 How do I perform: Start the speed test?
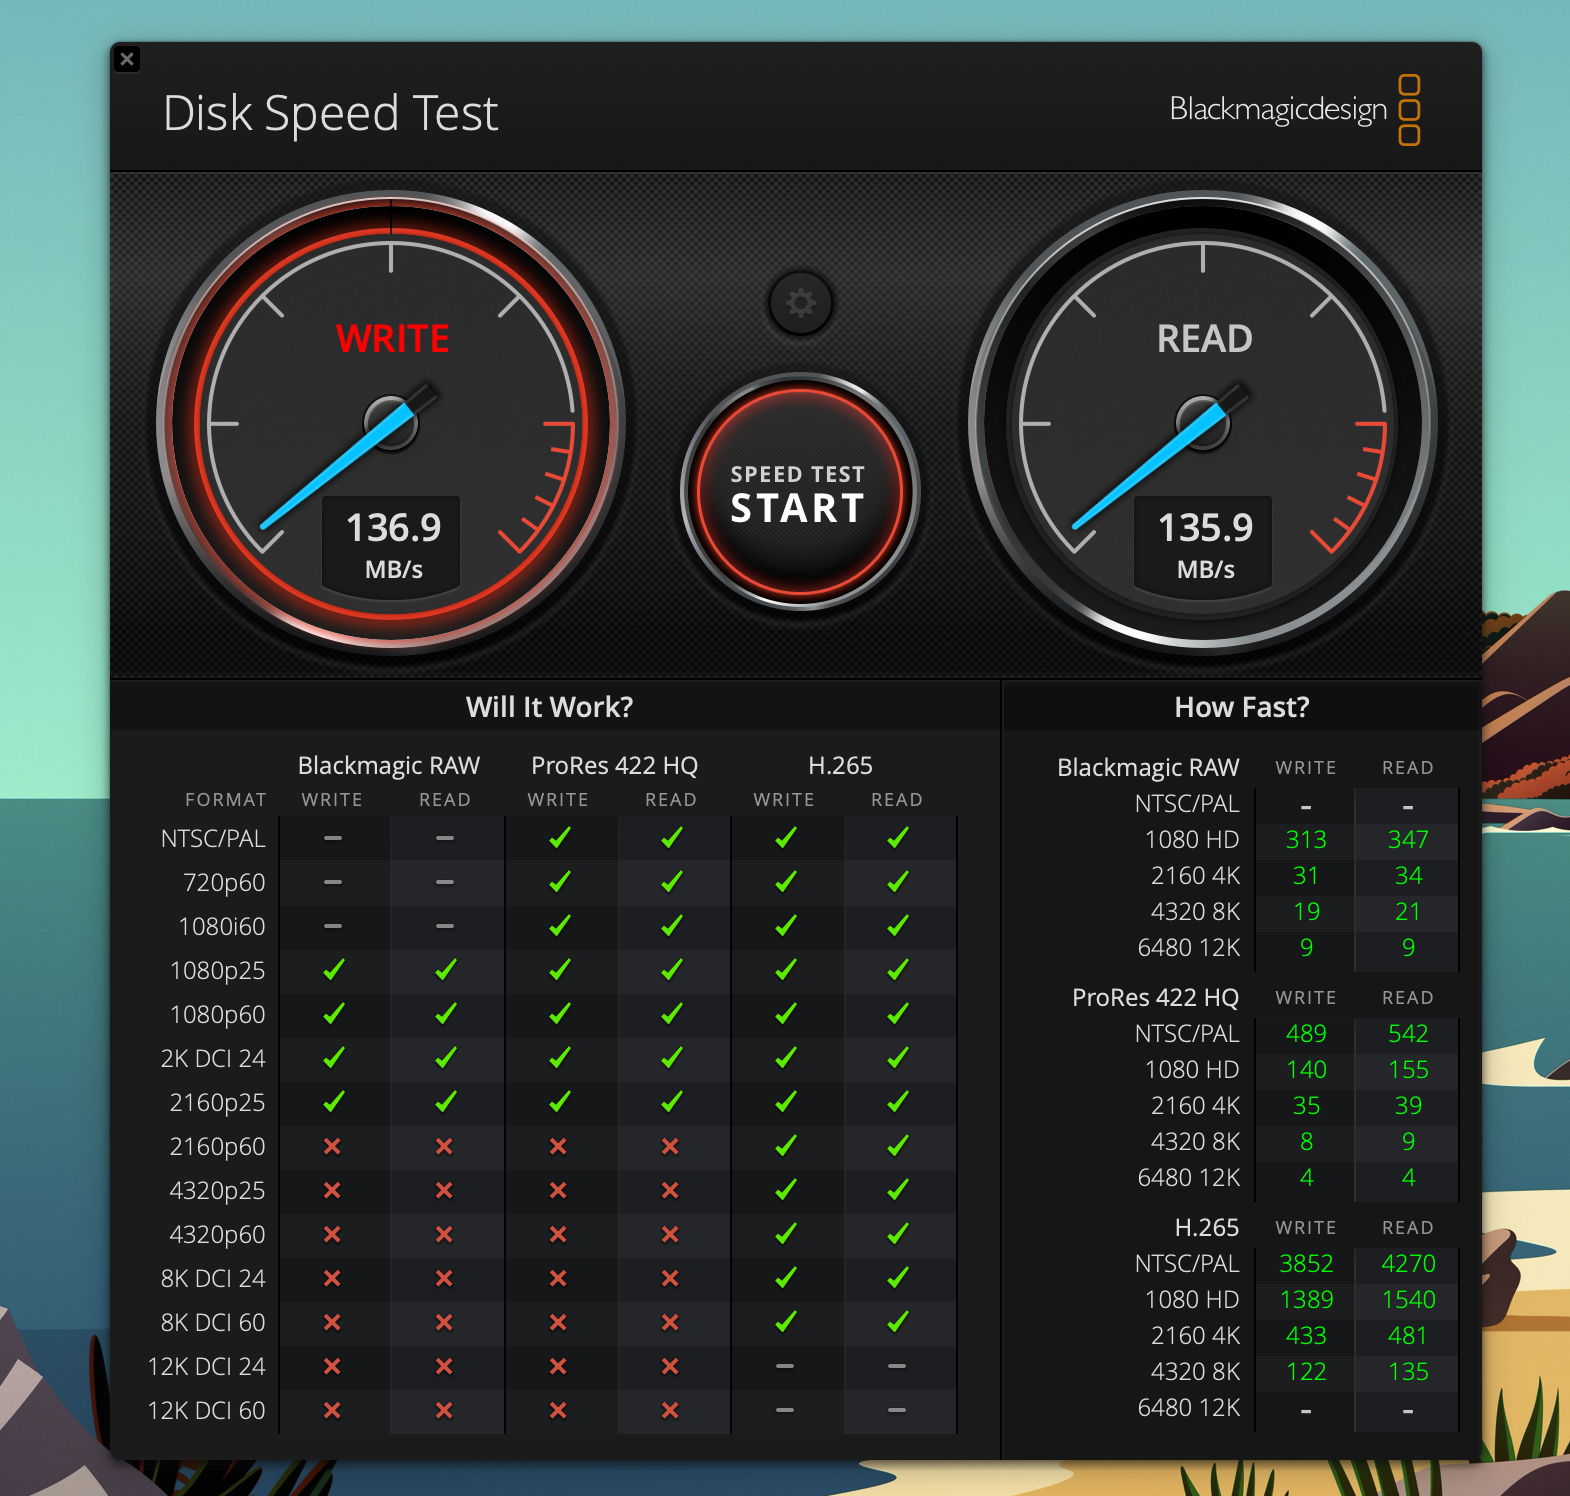799,492
